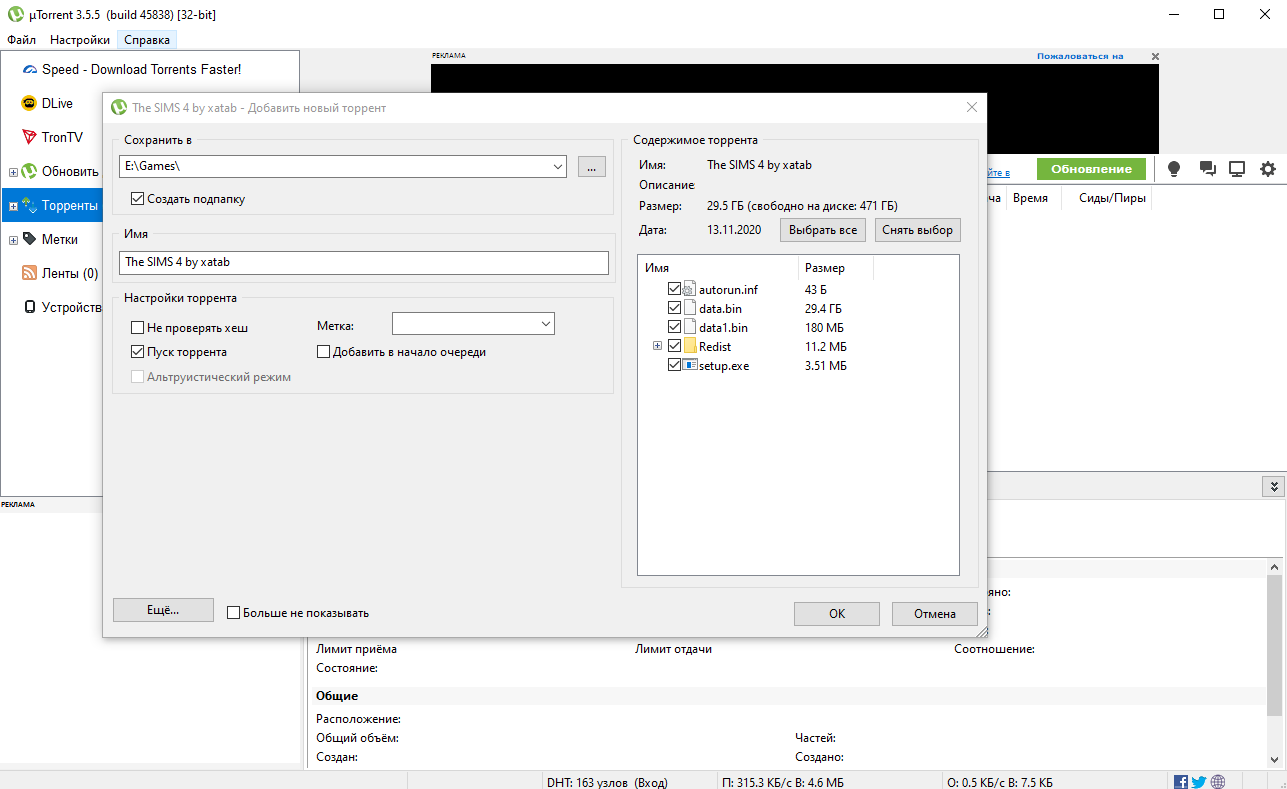Image resolution: width=1287 pixels, height=789 pixels.
Task: Click the Метки tag icon
Action: point(30,239)
